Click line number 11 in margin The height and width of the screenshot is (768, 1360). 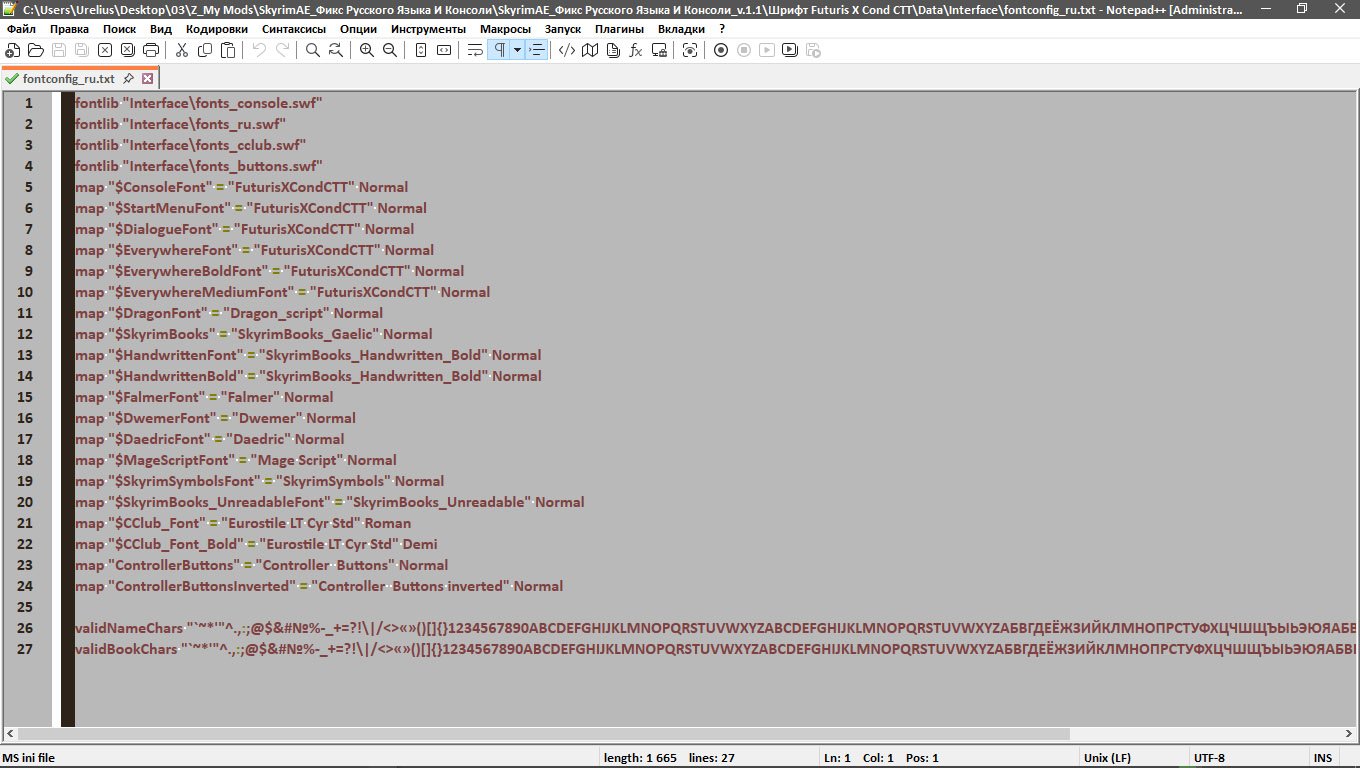point(25,313)
